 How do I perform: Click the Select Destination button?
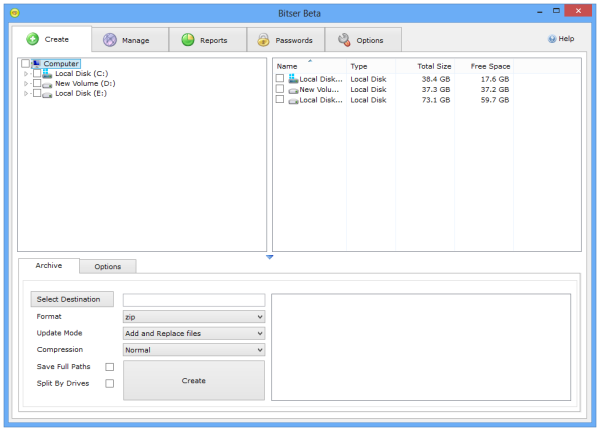(72, 299)
